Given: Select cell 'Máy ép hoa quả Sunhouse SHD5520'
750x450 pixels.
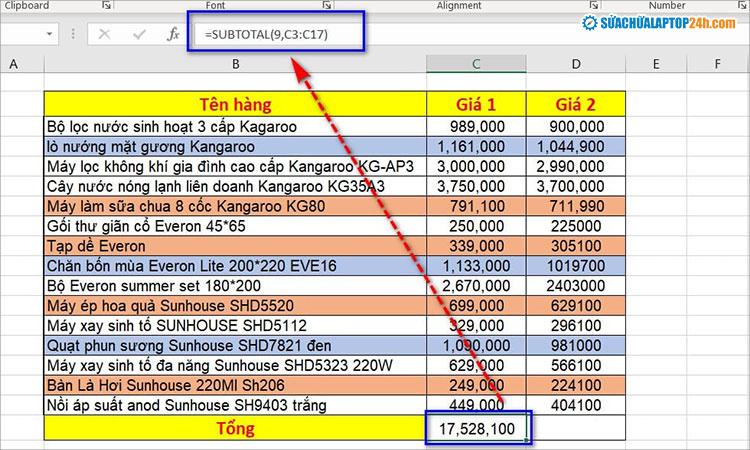Looking at the screenshot, I should 235,306.
